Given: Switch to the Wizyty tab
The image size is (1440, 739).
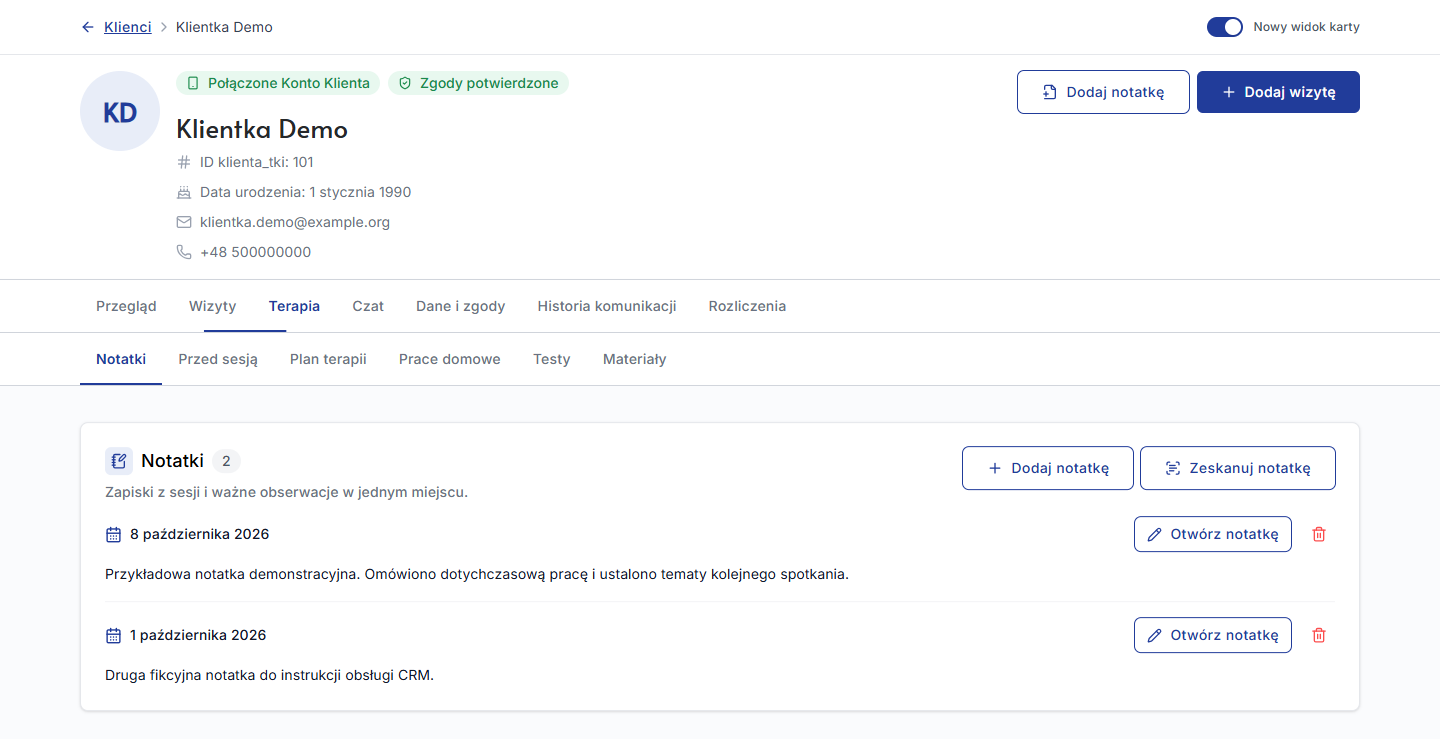Looking at the screenshot, I should pyautogui.click(x=213, y=306).
